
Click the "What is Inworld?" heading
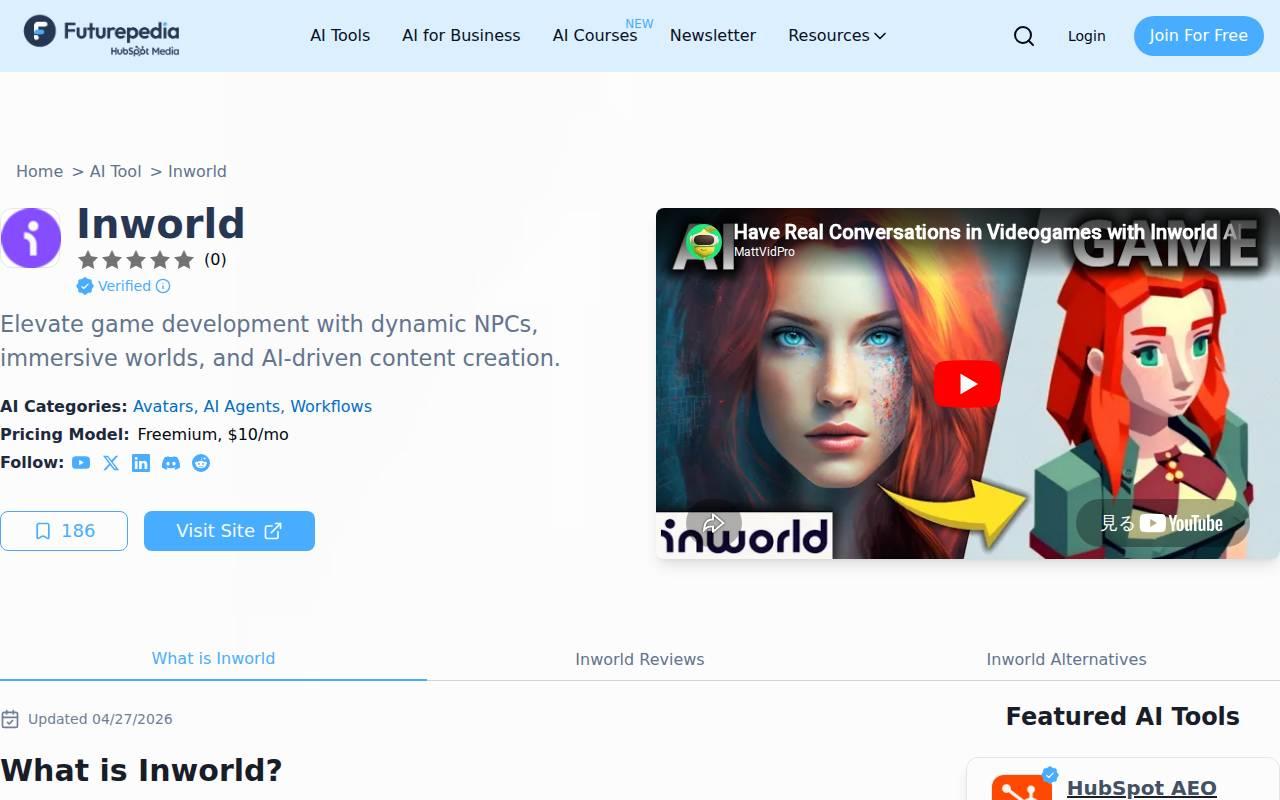(142, 771)
